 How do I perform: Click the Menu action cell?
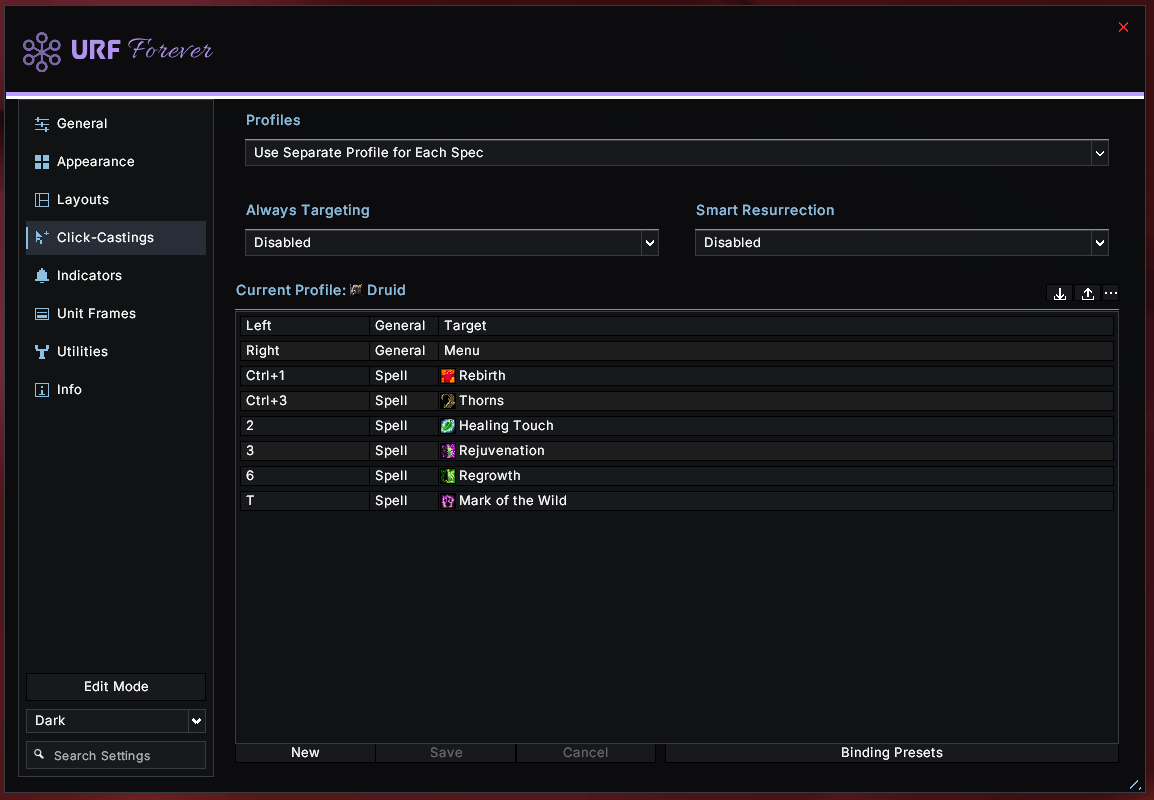pos(776,351)
